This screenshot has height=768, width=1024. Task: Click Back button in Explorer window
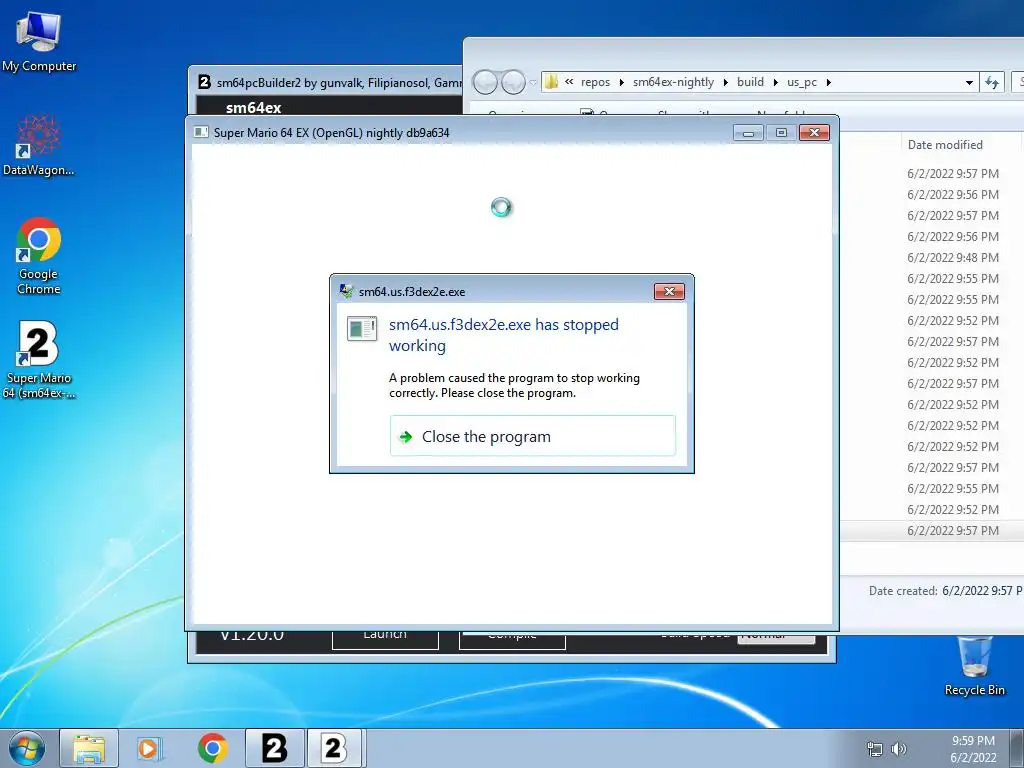485,82
